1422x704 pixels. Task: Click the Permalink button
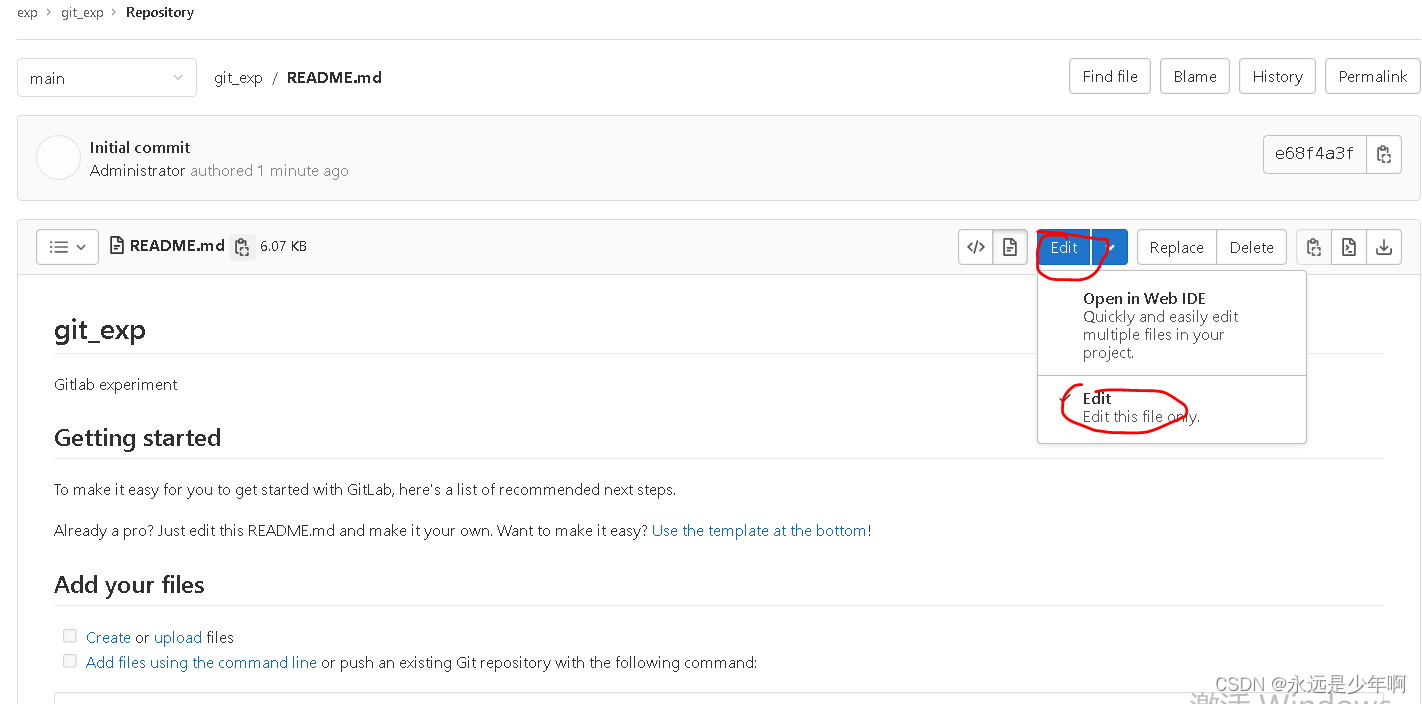1373,76
